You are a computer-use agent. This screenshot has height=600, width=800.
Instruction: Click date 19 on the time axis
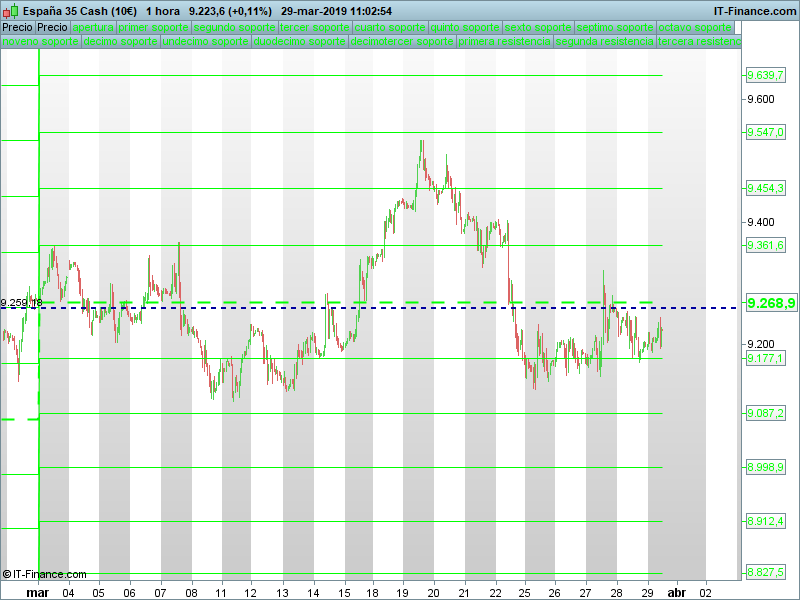403,593
